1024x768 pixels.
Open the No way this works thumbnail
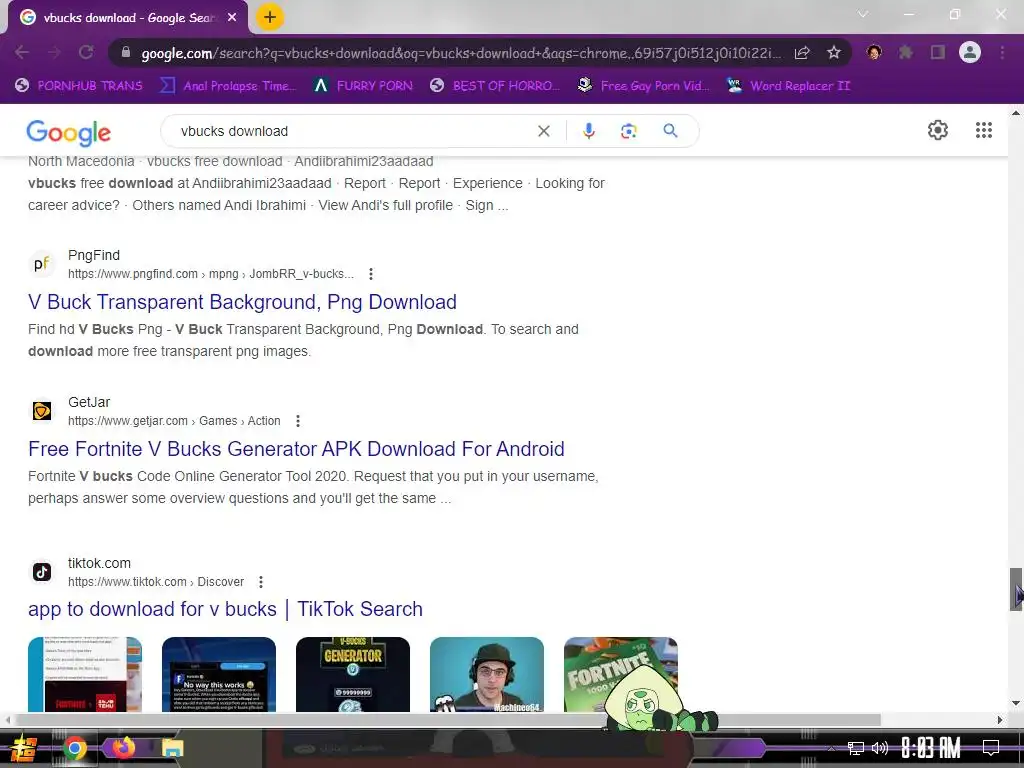coord(219,674)
